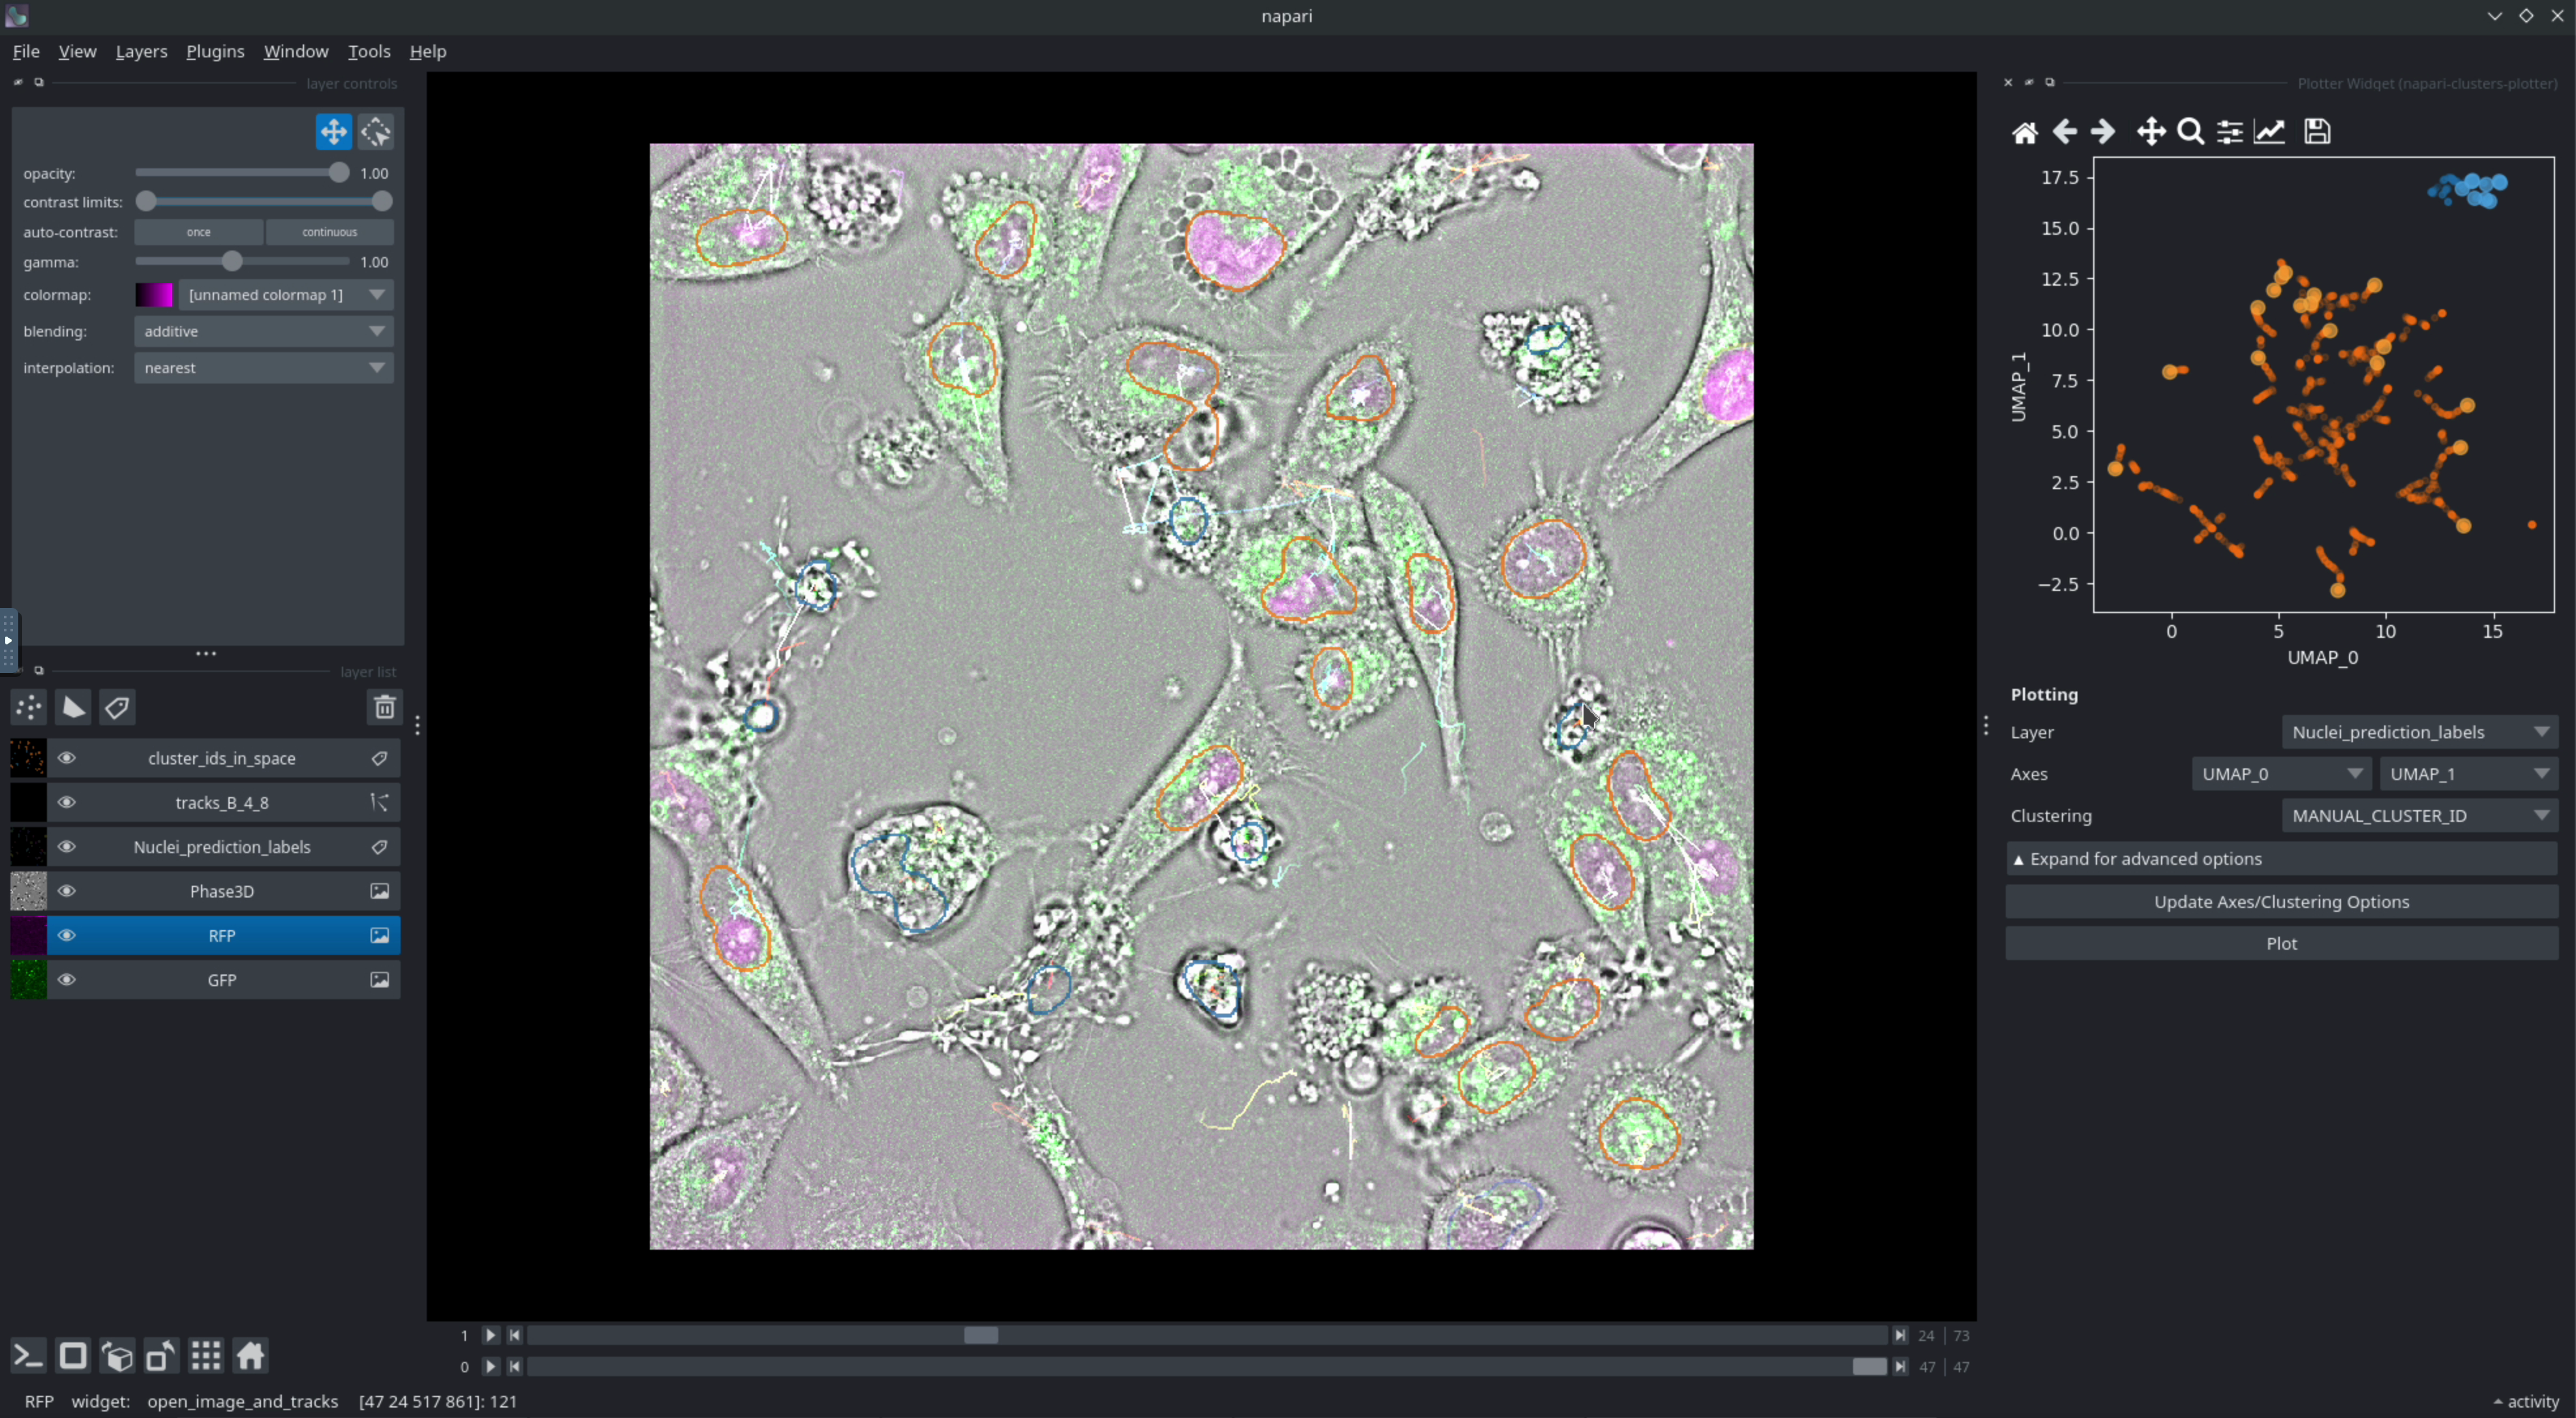Click Update Axes/Clustering Options button
The image size is (2576, 1418).
pos(2281,902)
